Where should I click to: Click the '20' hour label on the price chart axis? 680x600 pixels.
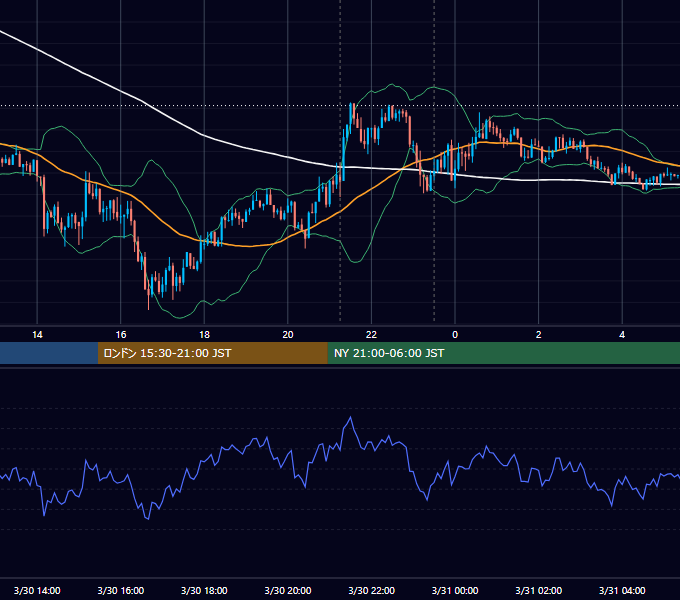[x=288, y=335]
